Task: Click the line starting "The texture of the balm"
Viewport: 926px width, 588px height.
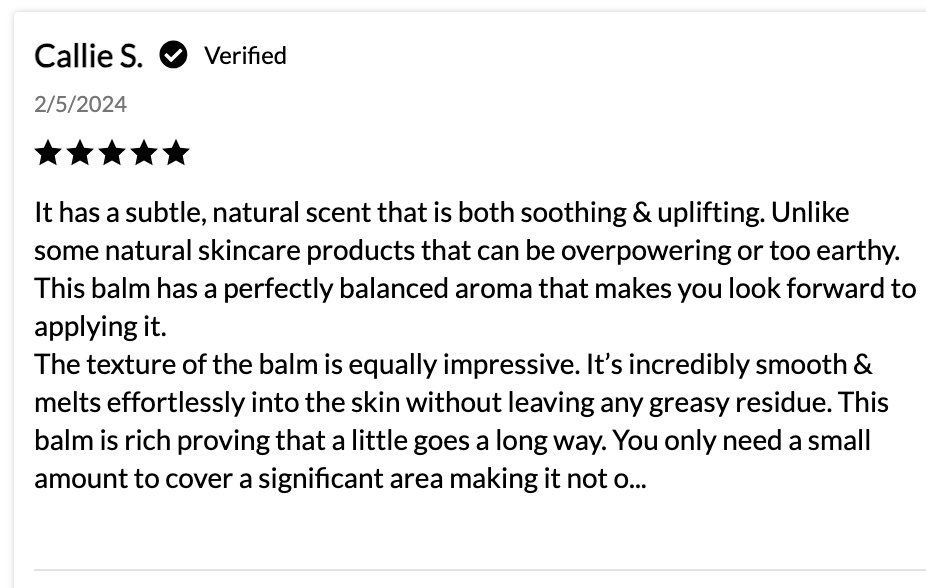Action: coord(454,364)
